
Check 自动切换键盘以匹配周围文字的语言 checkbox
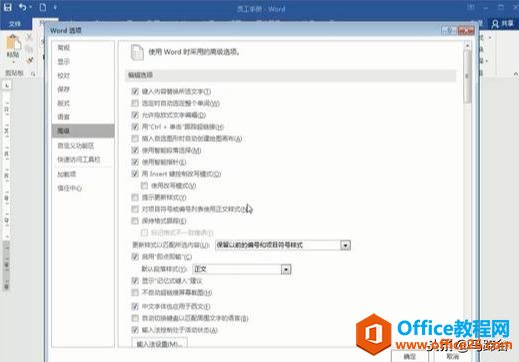click(135, 318)
